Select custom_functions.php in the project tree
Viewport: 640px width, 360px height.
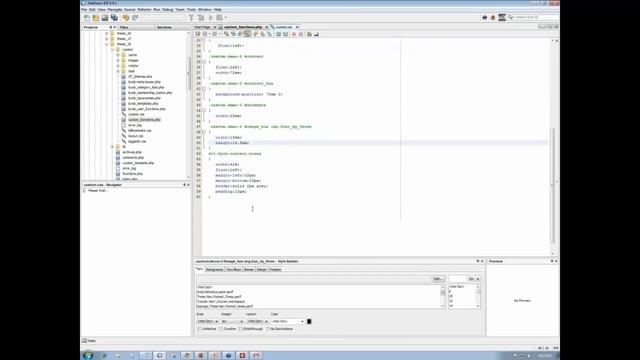[x=144, y=120]
